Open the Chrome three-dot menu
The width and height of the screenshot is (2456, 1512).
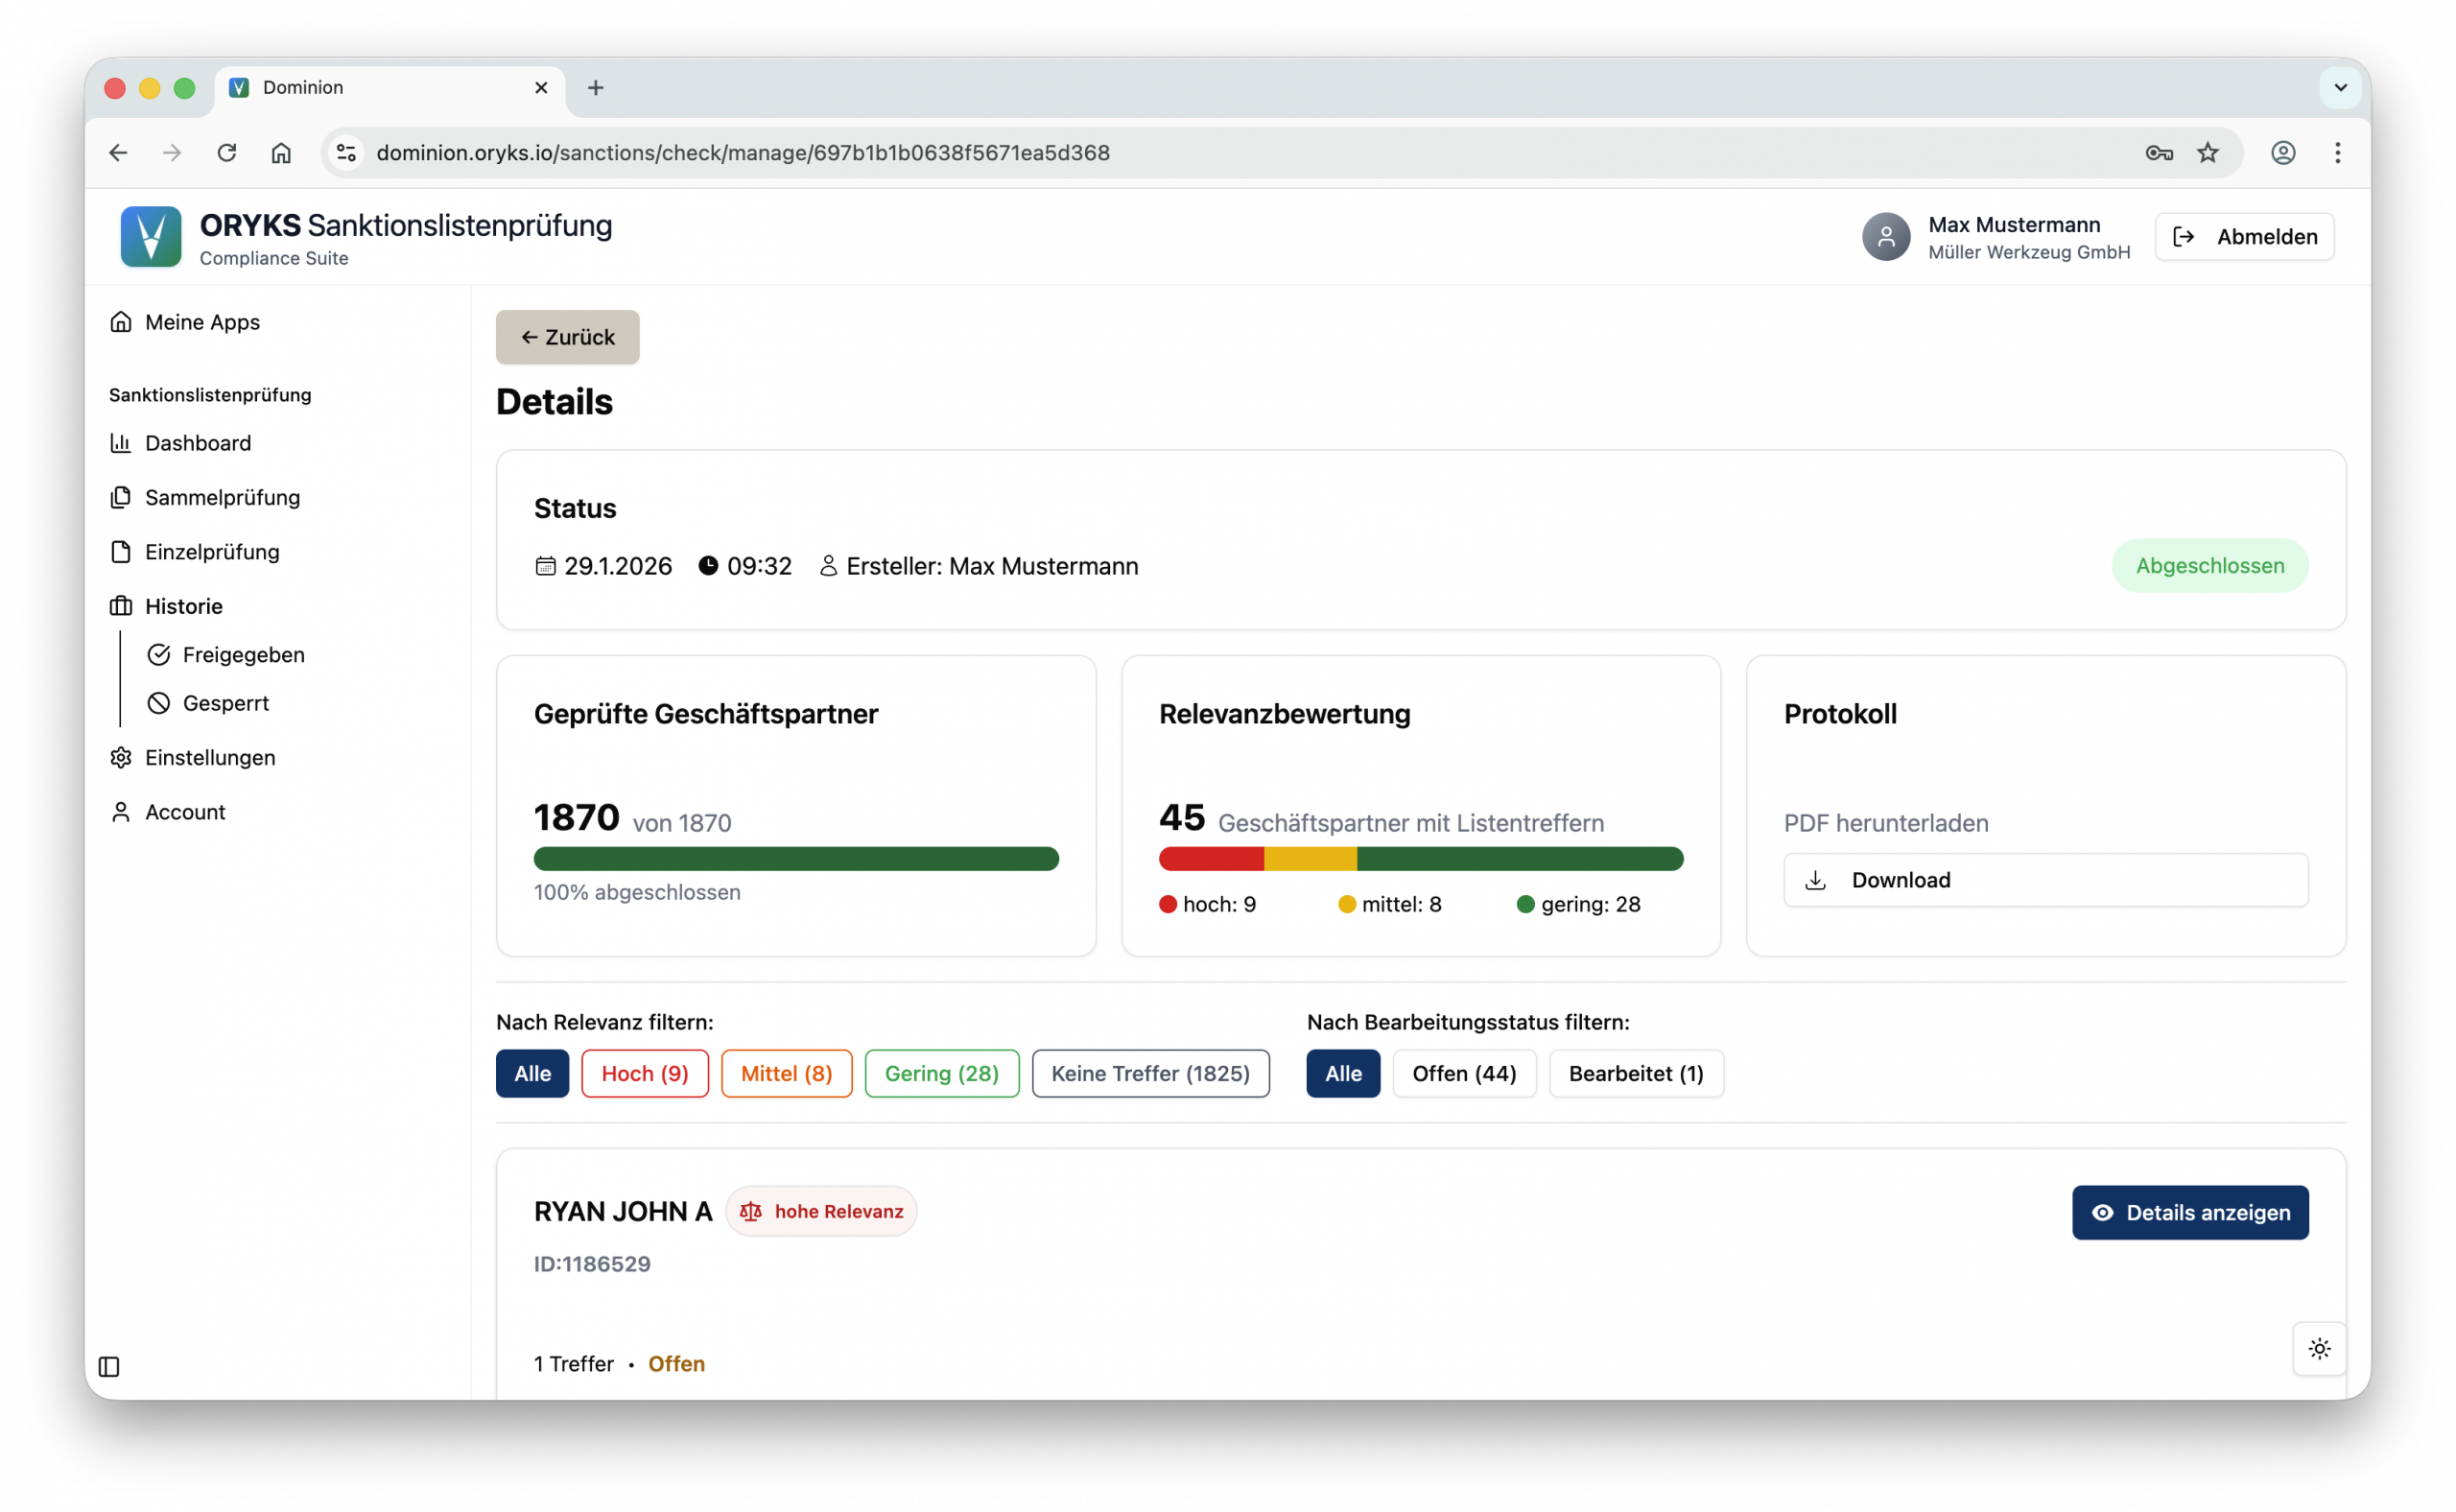[2337, 153]
